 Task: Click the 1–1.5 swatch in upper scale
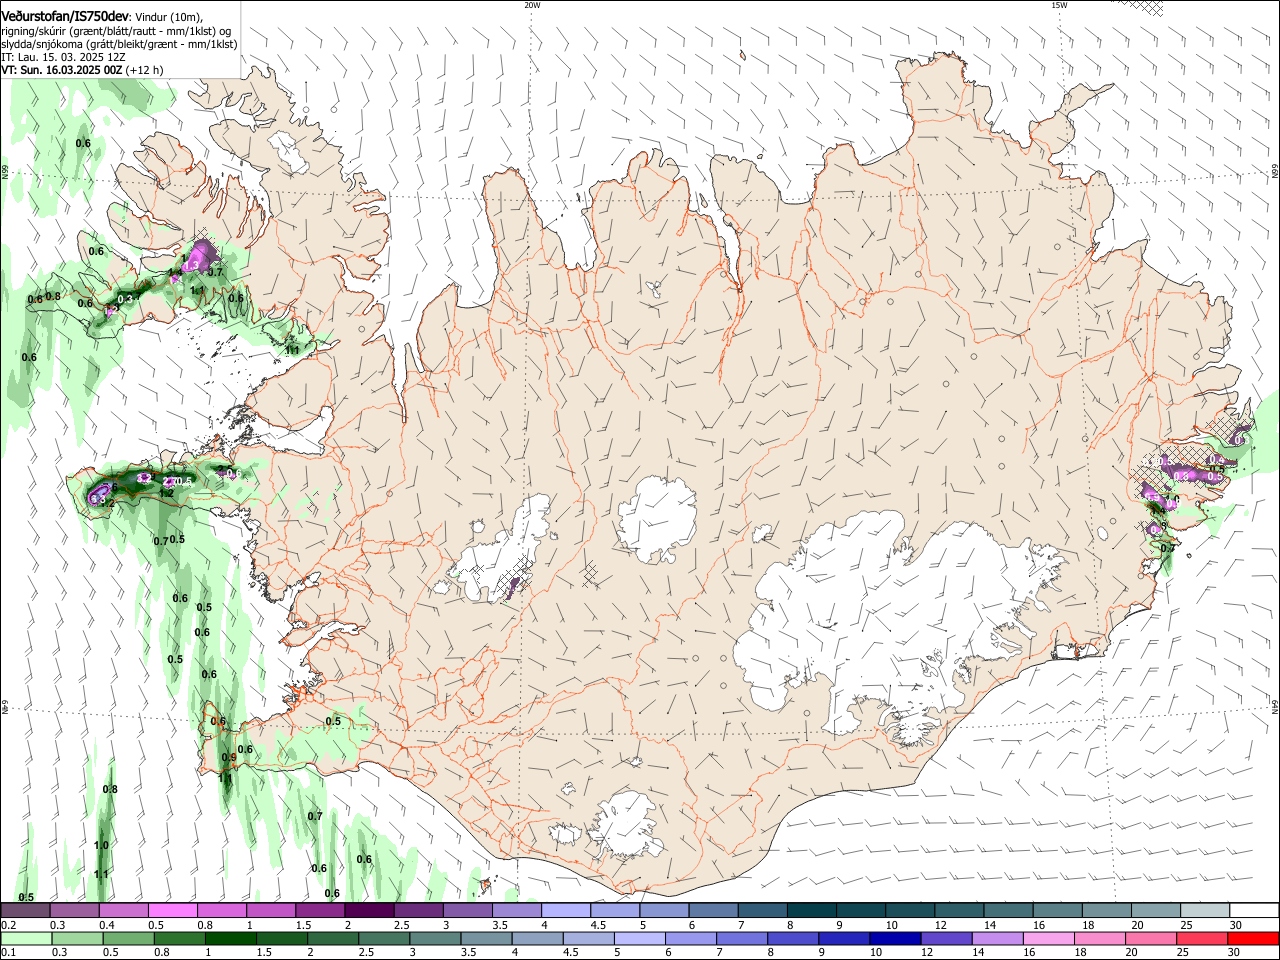point(270,911)
